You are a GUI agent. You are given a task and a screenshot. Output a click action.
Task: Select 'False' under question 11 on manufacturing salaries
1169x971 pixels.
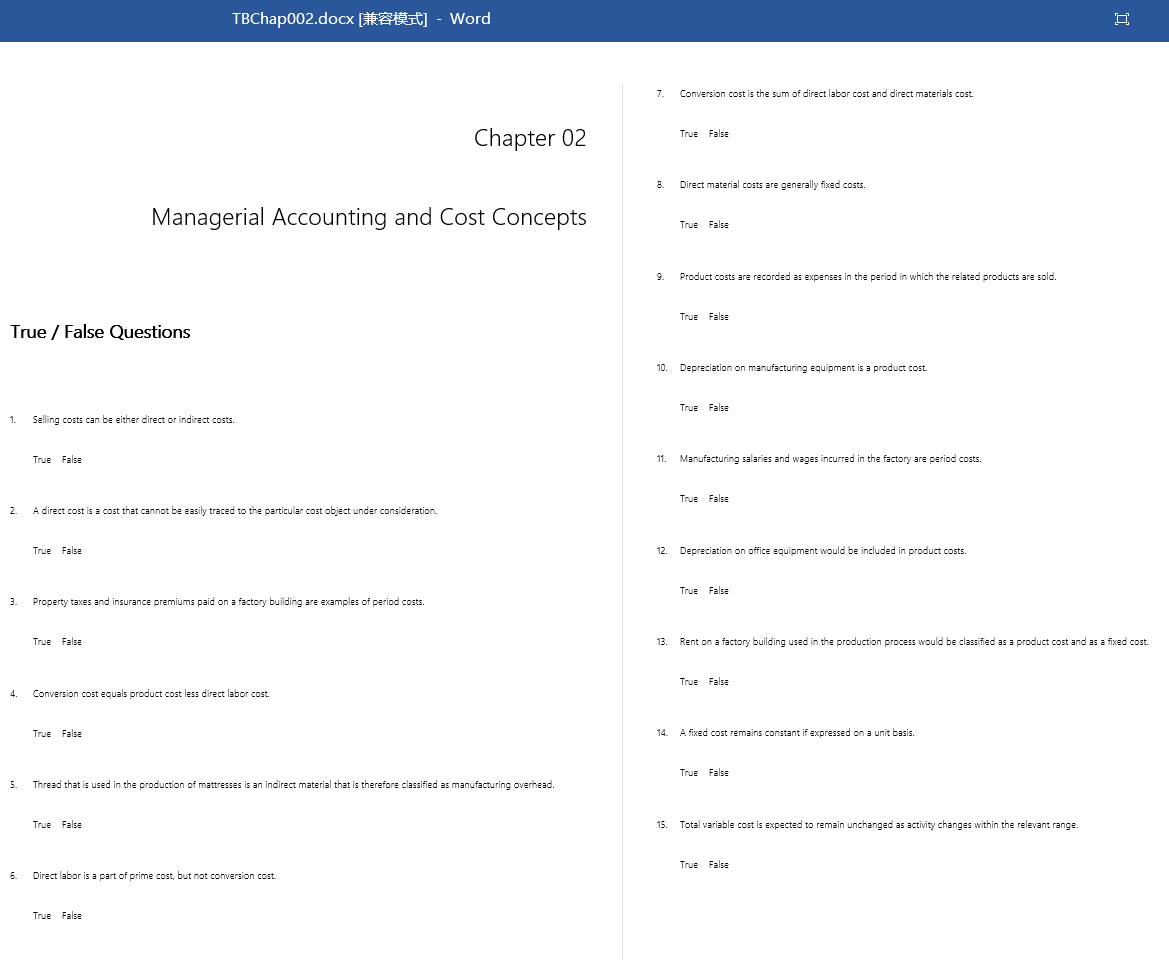[x=719, y=499]
